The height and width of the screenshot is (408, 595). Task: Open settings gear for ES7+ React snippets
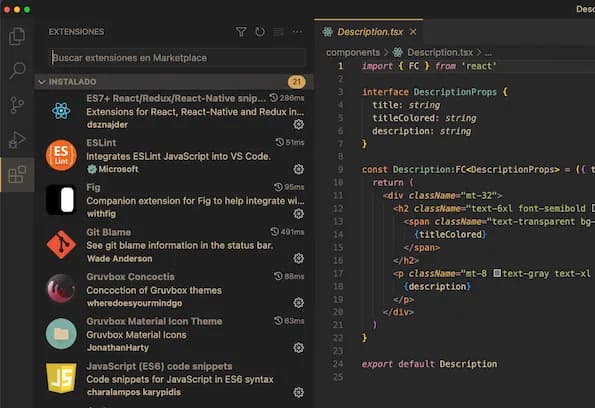coord(299,124)
